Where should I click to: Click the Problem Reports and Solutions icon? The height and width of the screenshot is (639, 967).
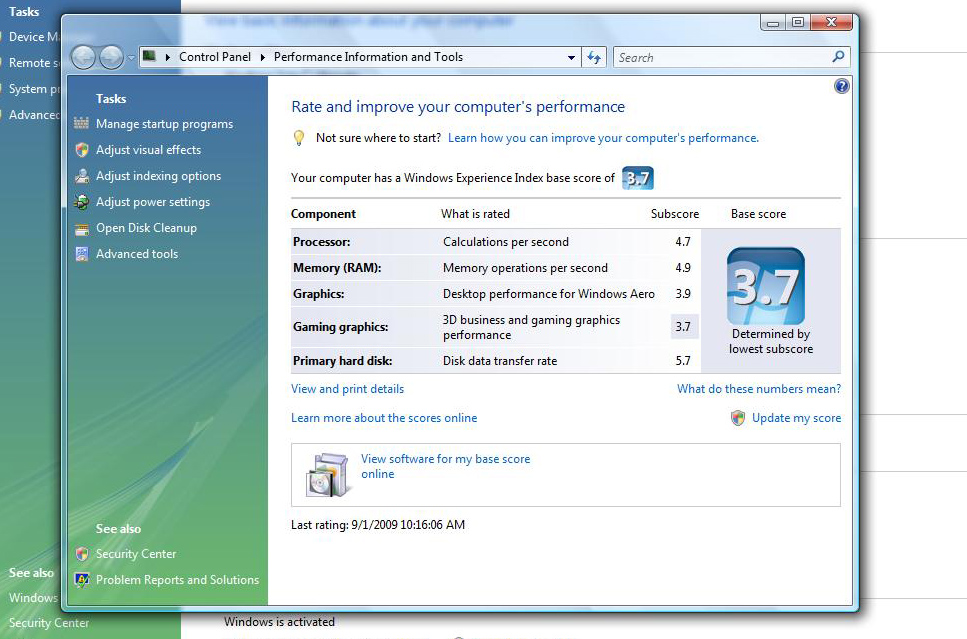tap(81, 580)
